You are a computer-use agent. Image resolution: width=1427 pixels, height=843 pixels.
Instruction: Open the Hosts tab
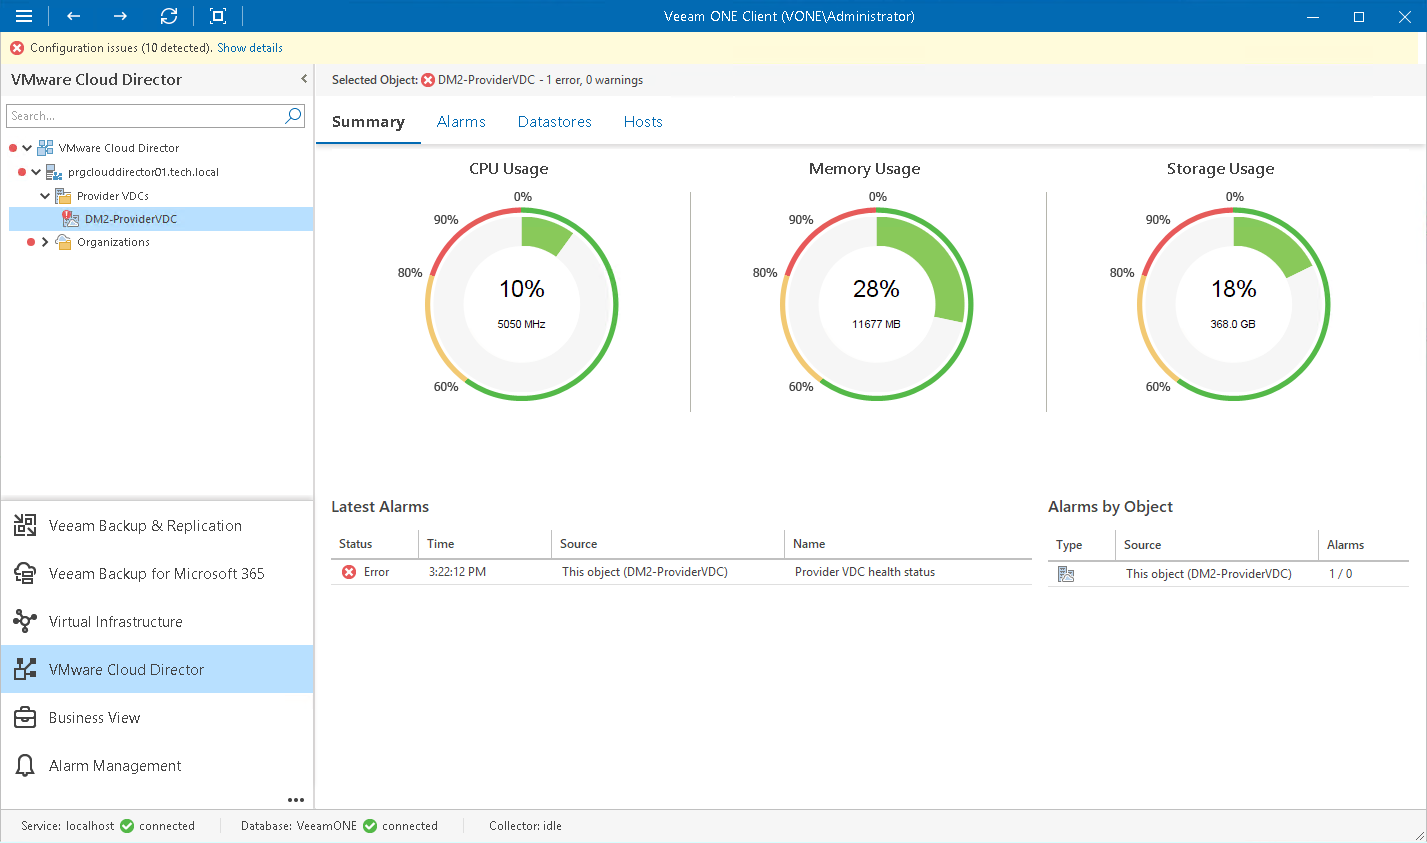point(643,122)
